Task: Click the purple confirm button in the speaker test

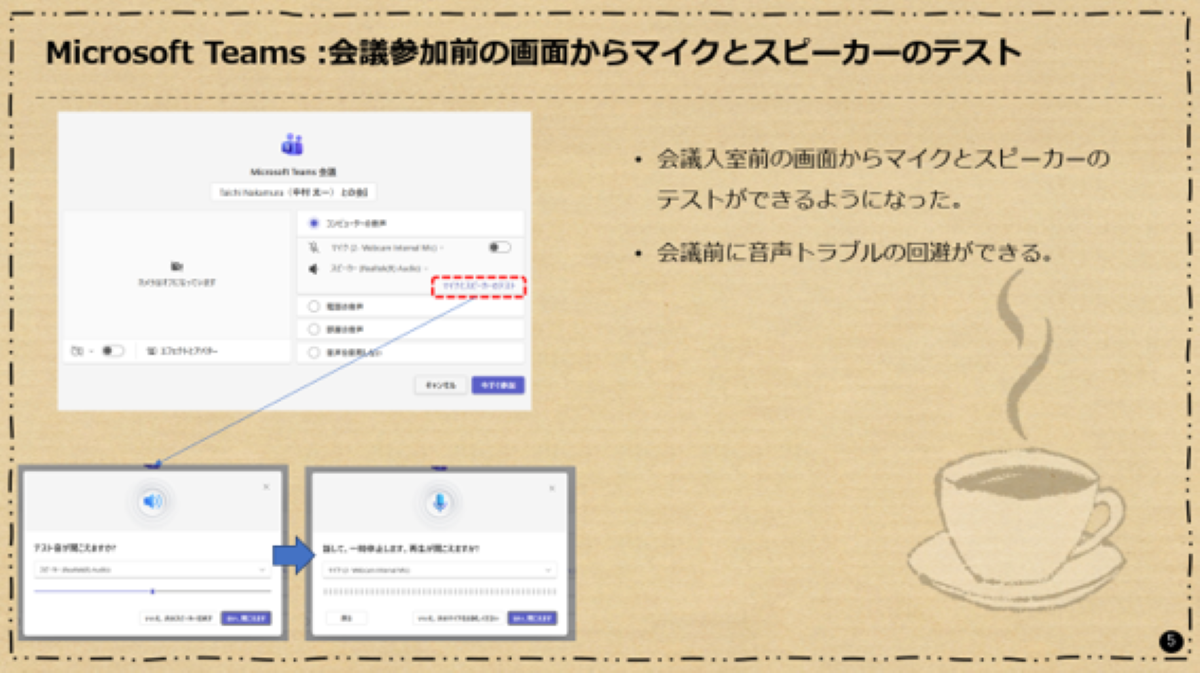Action: 246,618
